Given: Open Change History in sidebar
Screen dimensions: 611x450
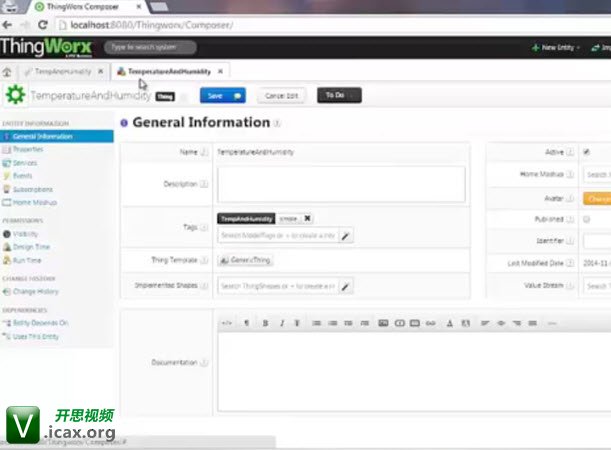Looking at the screenshot, I should [x=35, y=292].
